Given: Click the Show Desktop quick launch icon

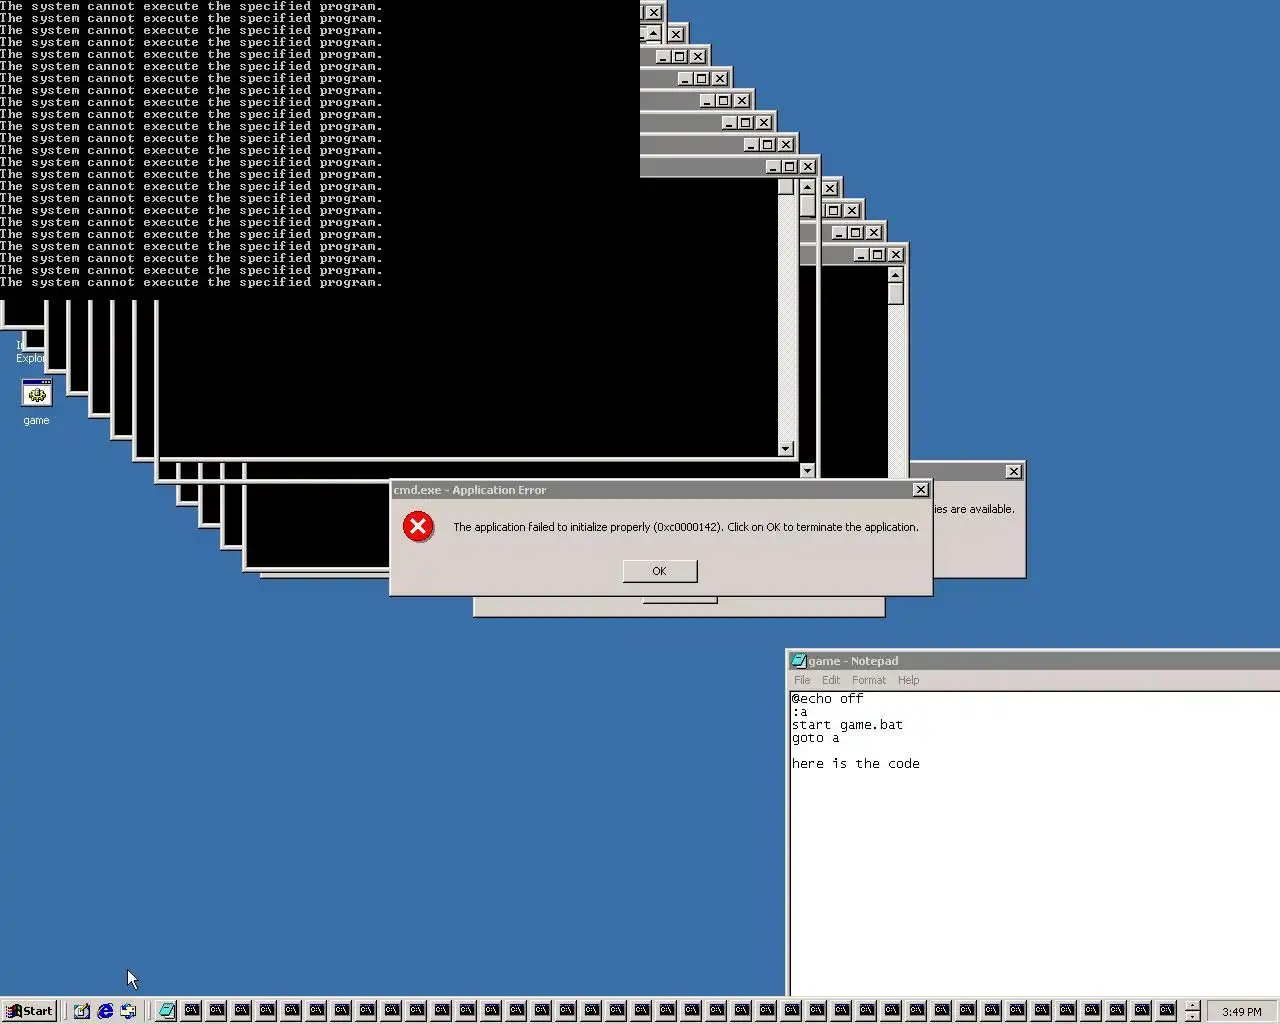Looking at the screenshot, I should point(81,1011).
